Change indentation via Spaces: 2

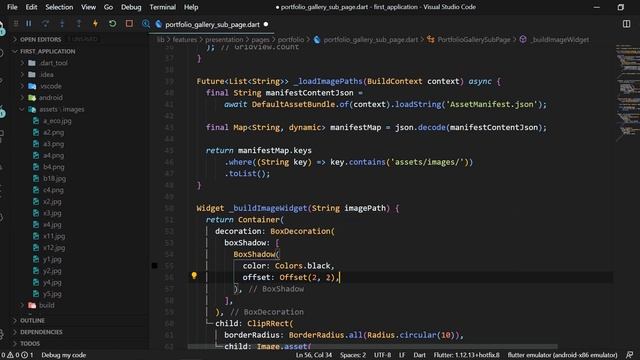click(353, 355)
